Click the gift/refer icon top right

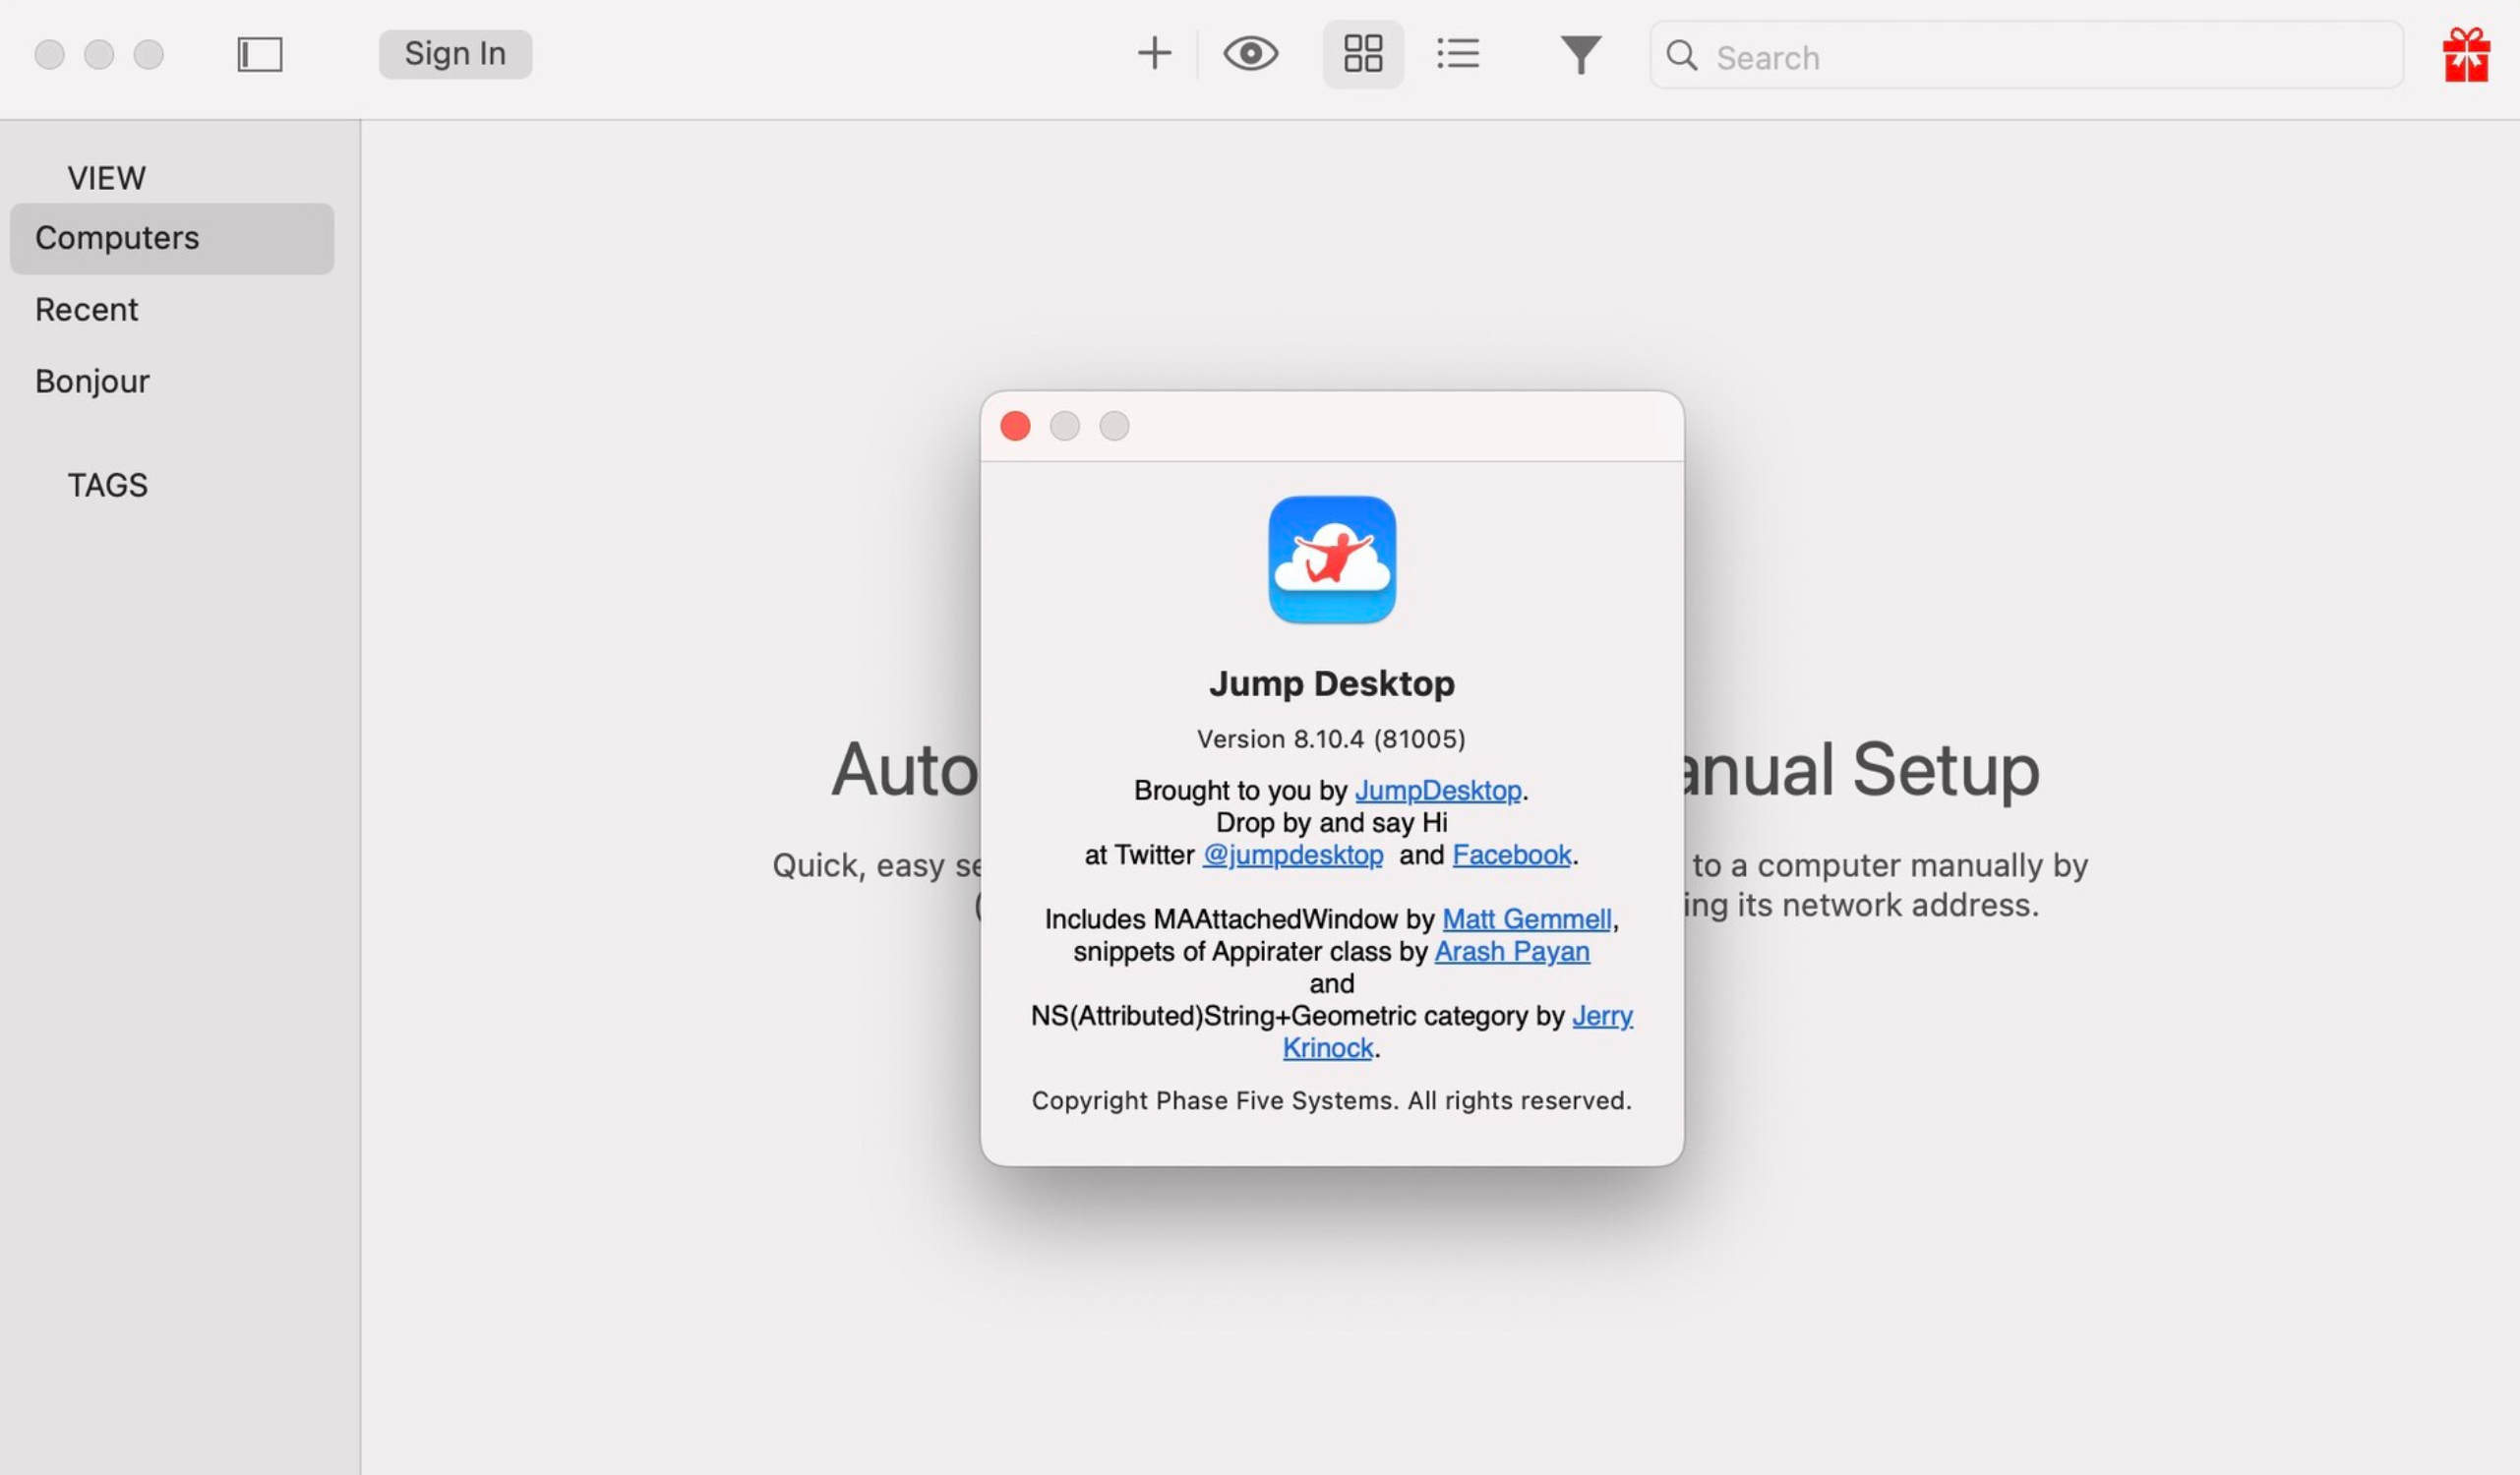tap(2467, 53)
